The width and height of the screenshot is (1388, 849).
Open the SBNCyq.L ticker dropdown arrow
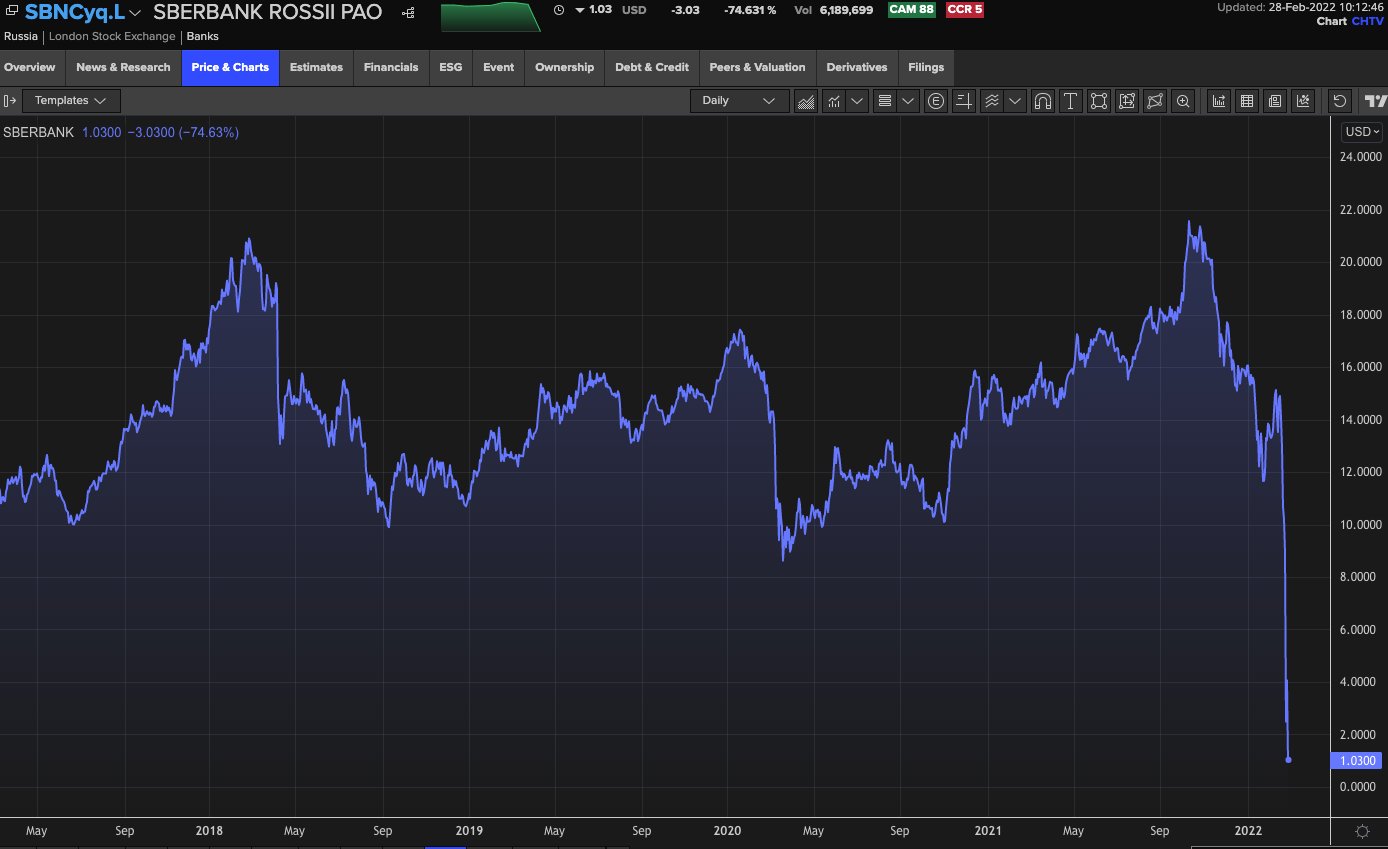(x=135, y=13)
